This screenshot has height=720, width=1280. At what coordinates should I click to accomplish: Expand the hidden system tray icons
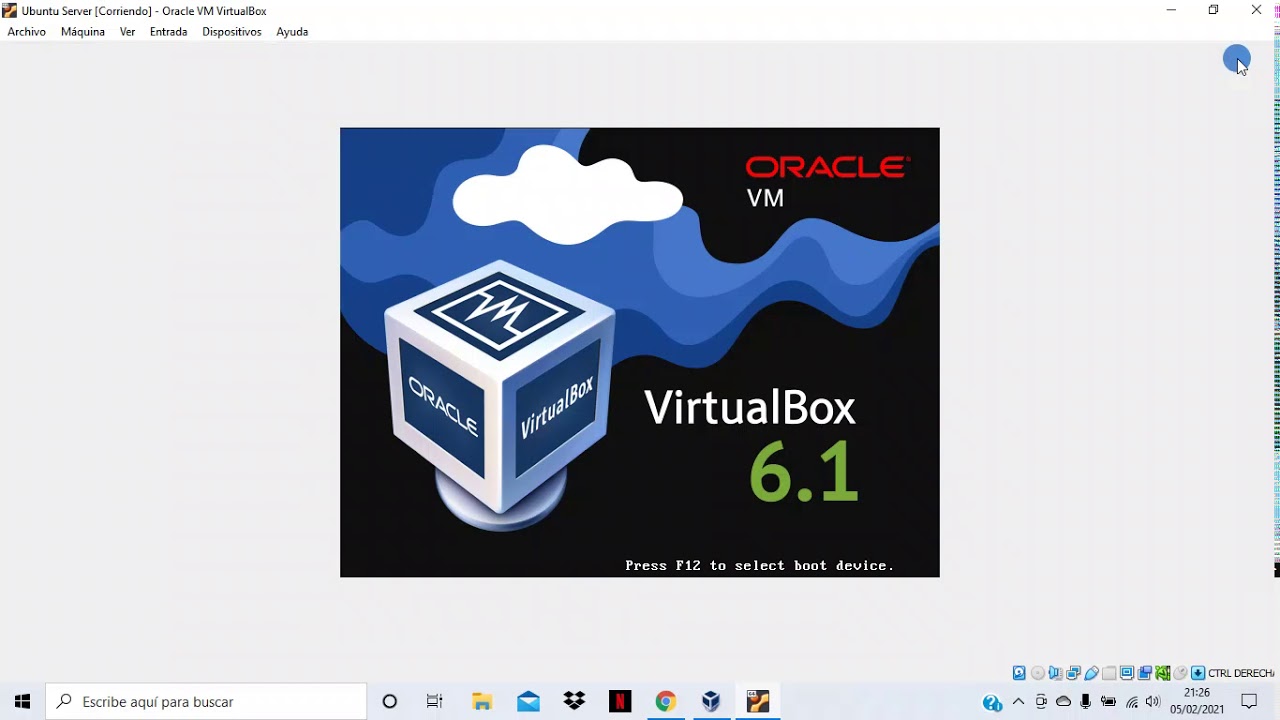[1019, 702]
